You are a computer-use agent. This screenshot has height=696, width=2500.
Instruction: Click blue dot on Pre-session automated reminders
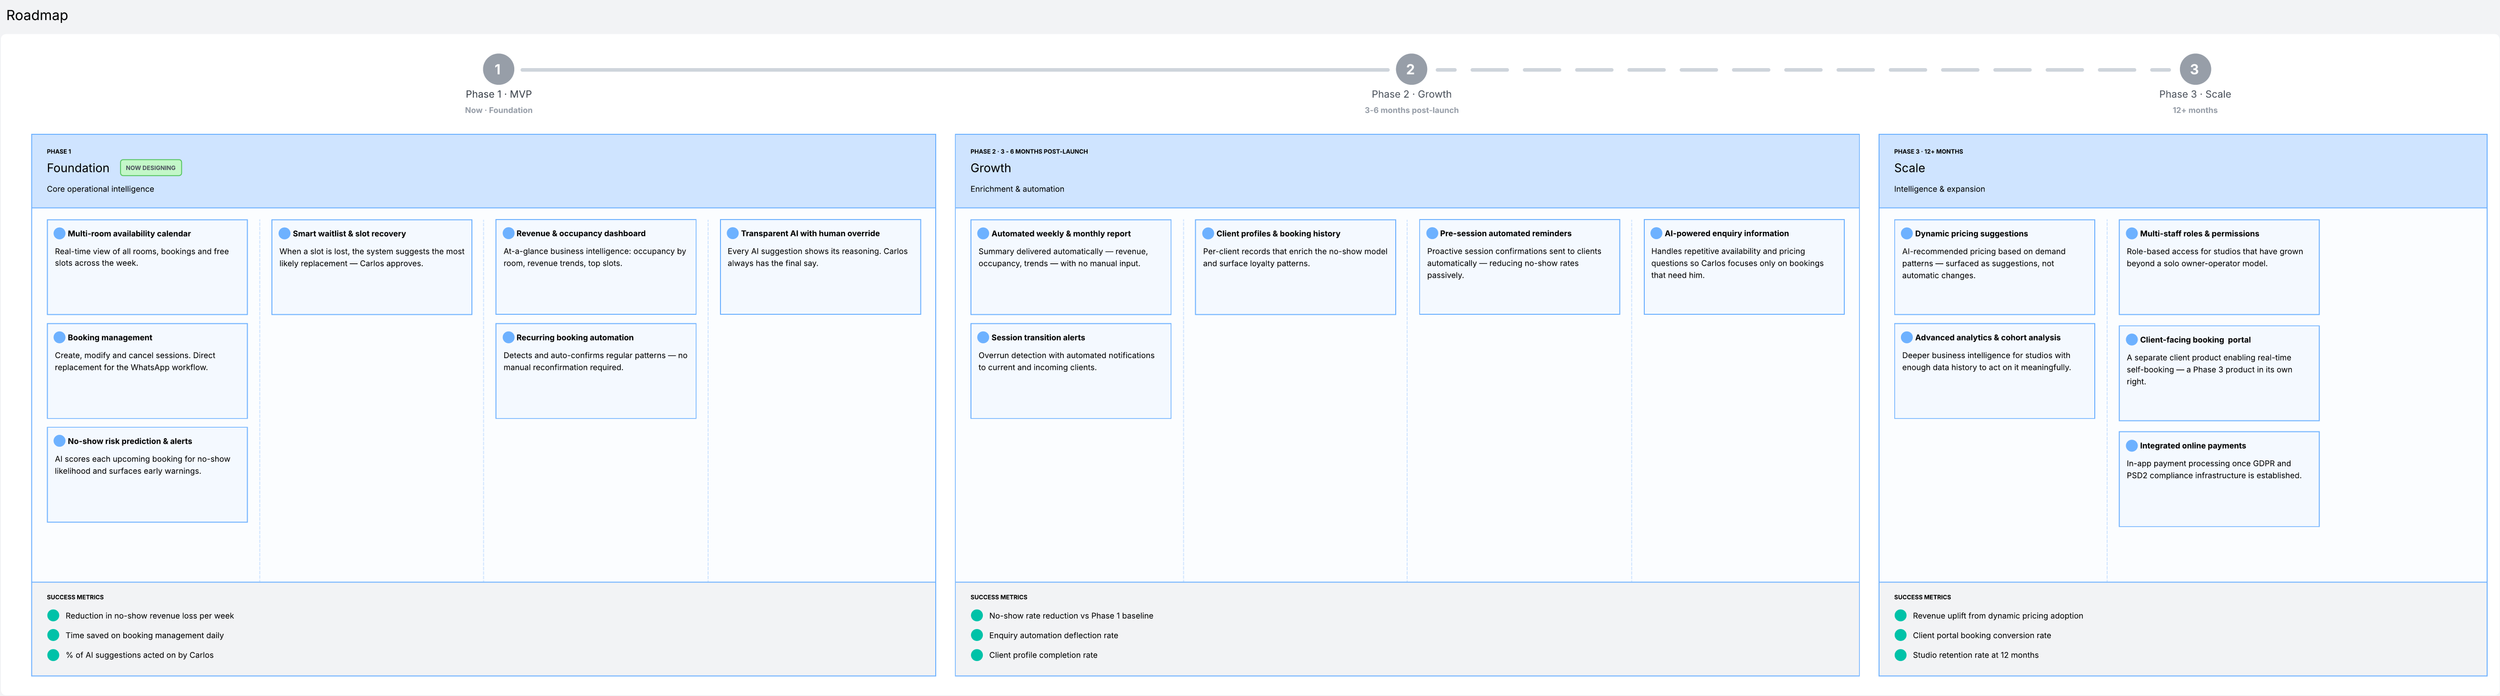click(1432, 233)
